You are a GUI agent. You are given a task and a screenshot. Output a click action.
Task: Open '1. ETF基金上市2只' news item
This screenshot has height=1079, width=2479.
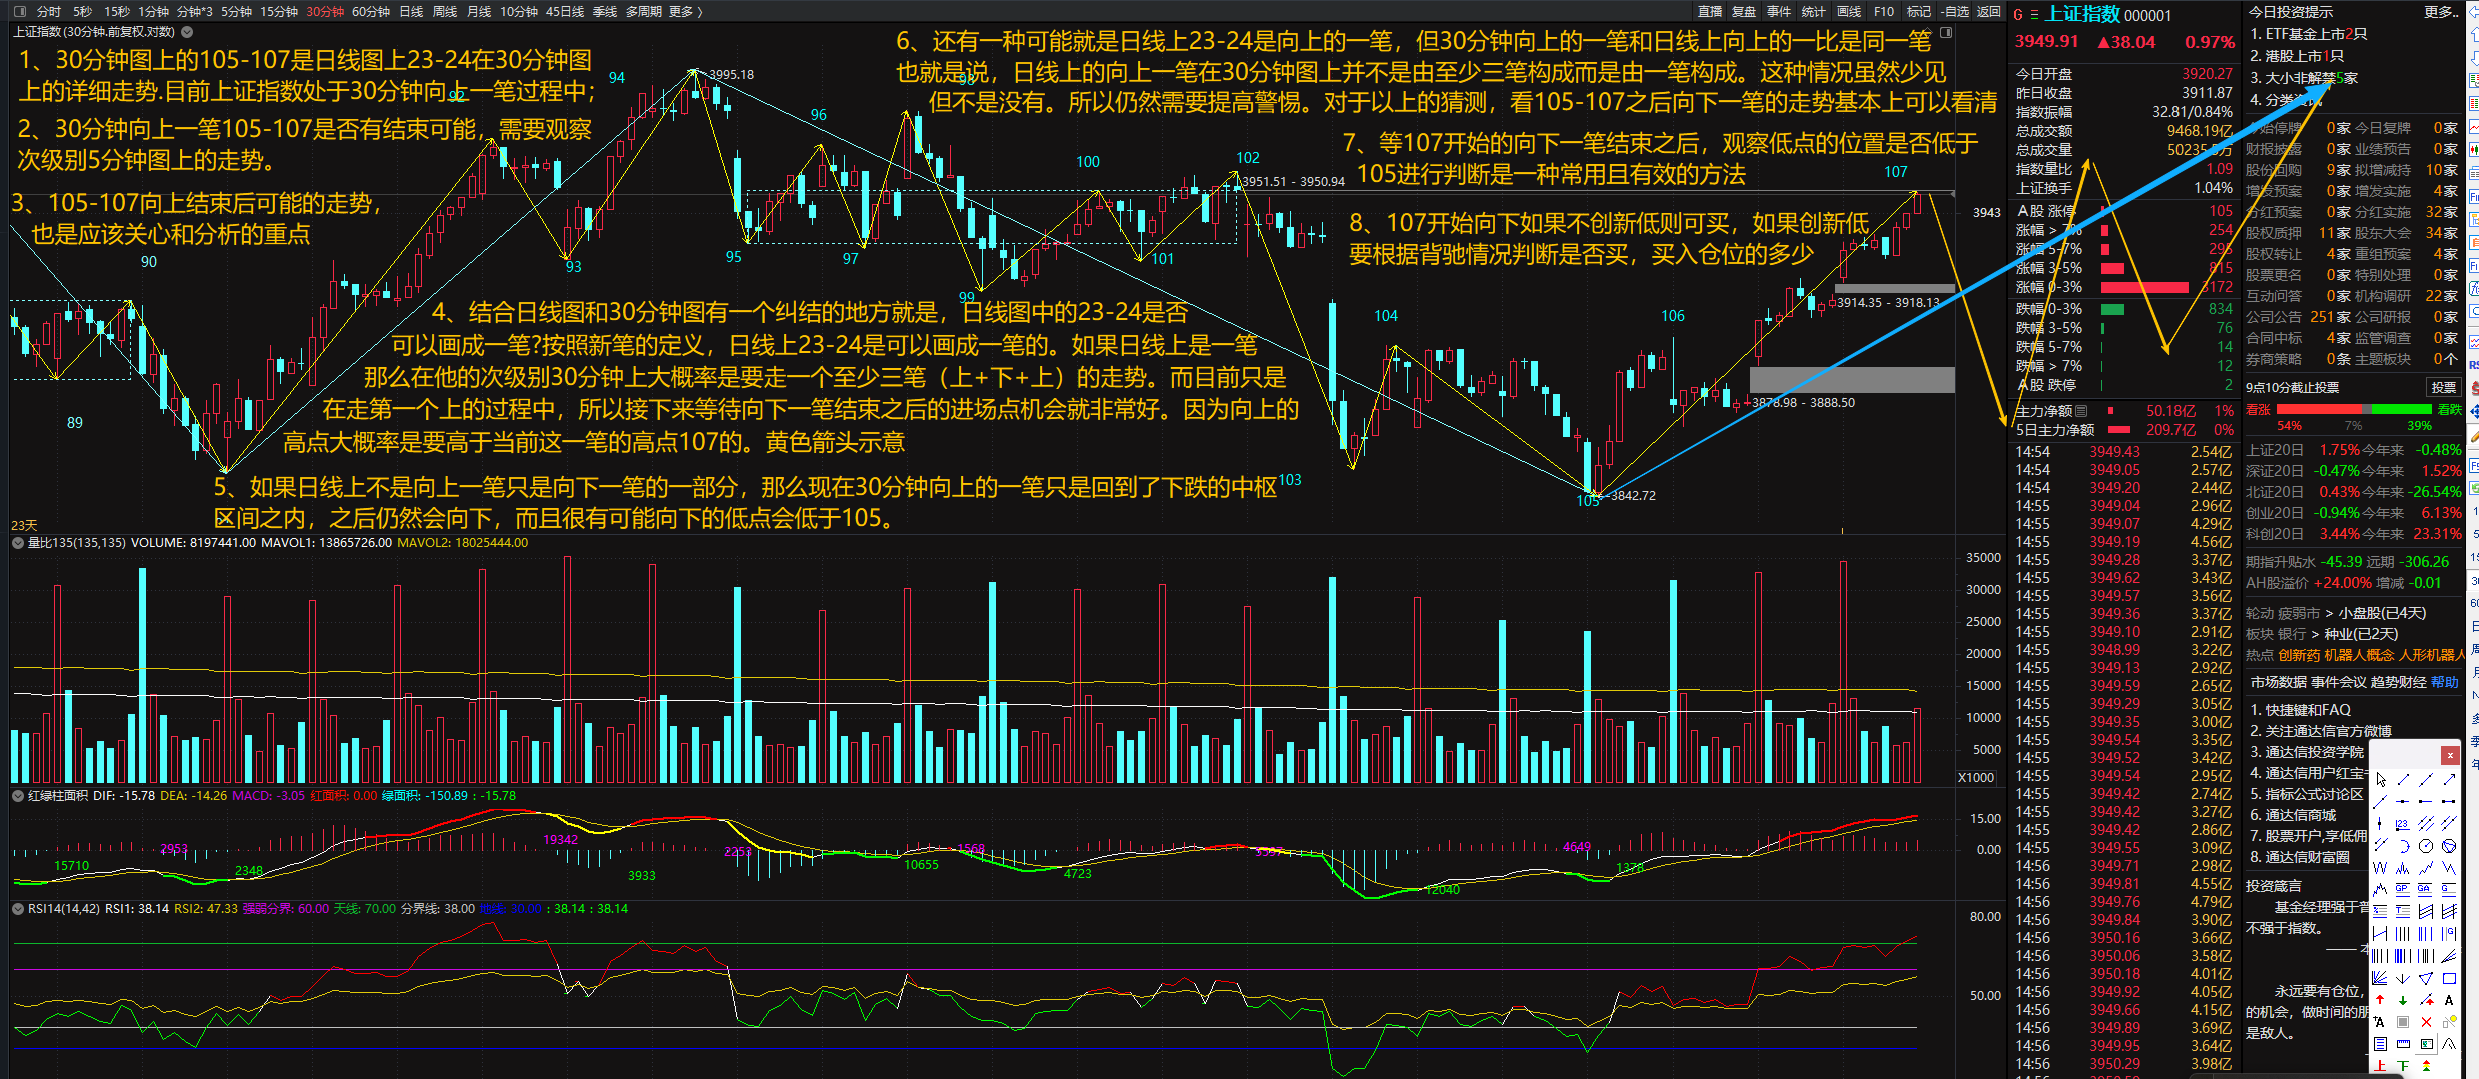[x=2308, y=34]
